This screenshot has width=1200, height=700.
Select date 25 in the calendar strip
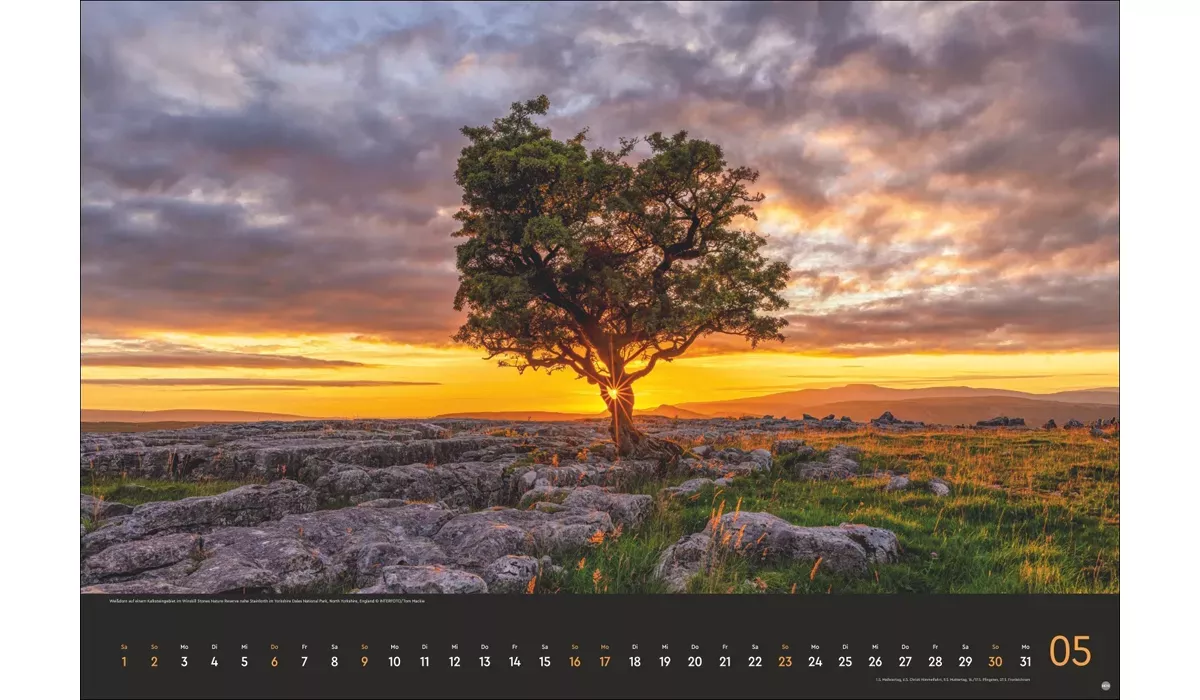845,661
